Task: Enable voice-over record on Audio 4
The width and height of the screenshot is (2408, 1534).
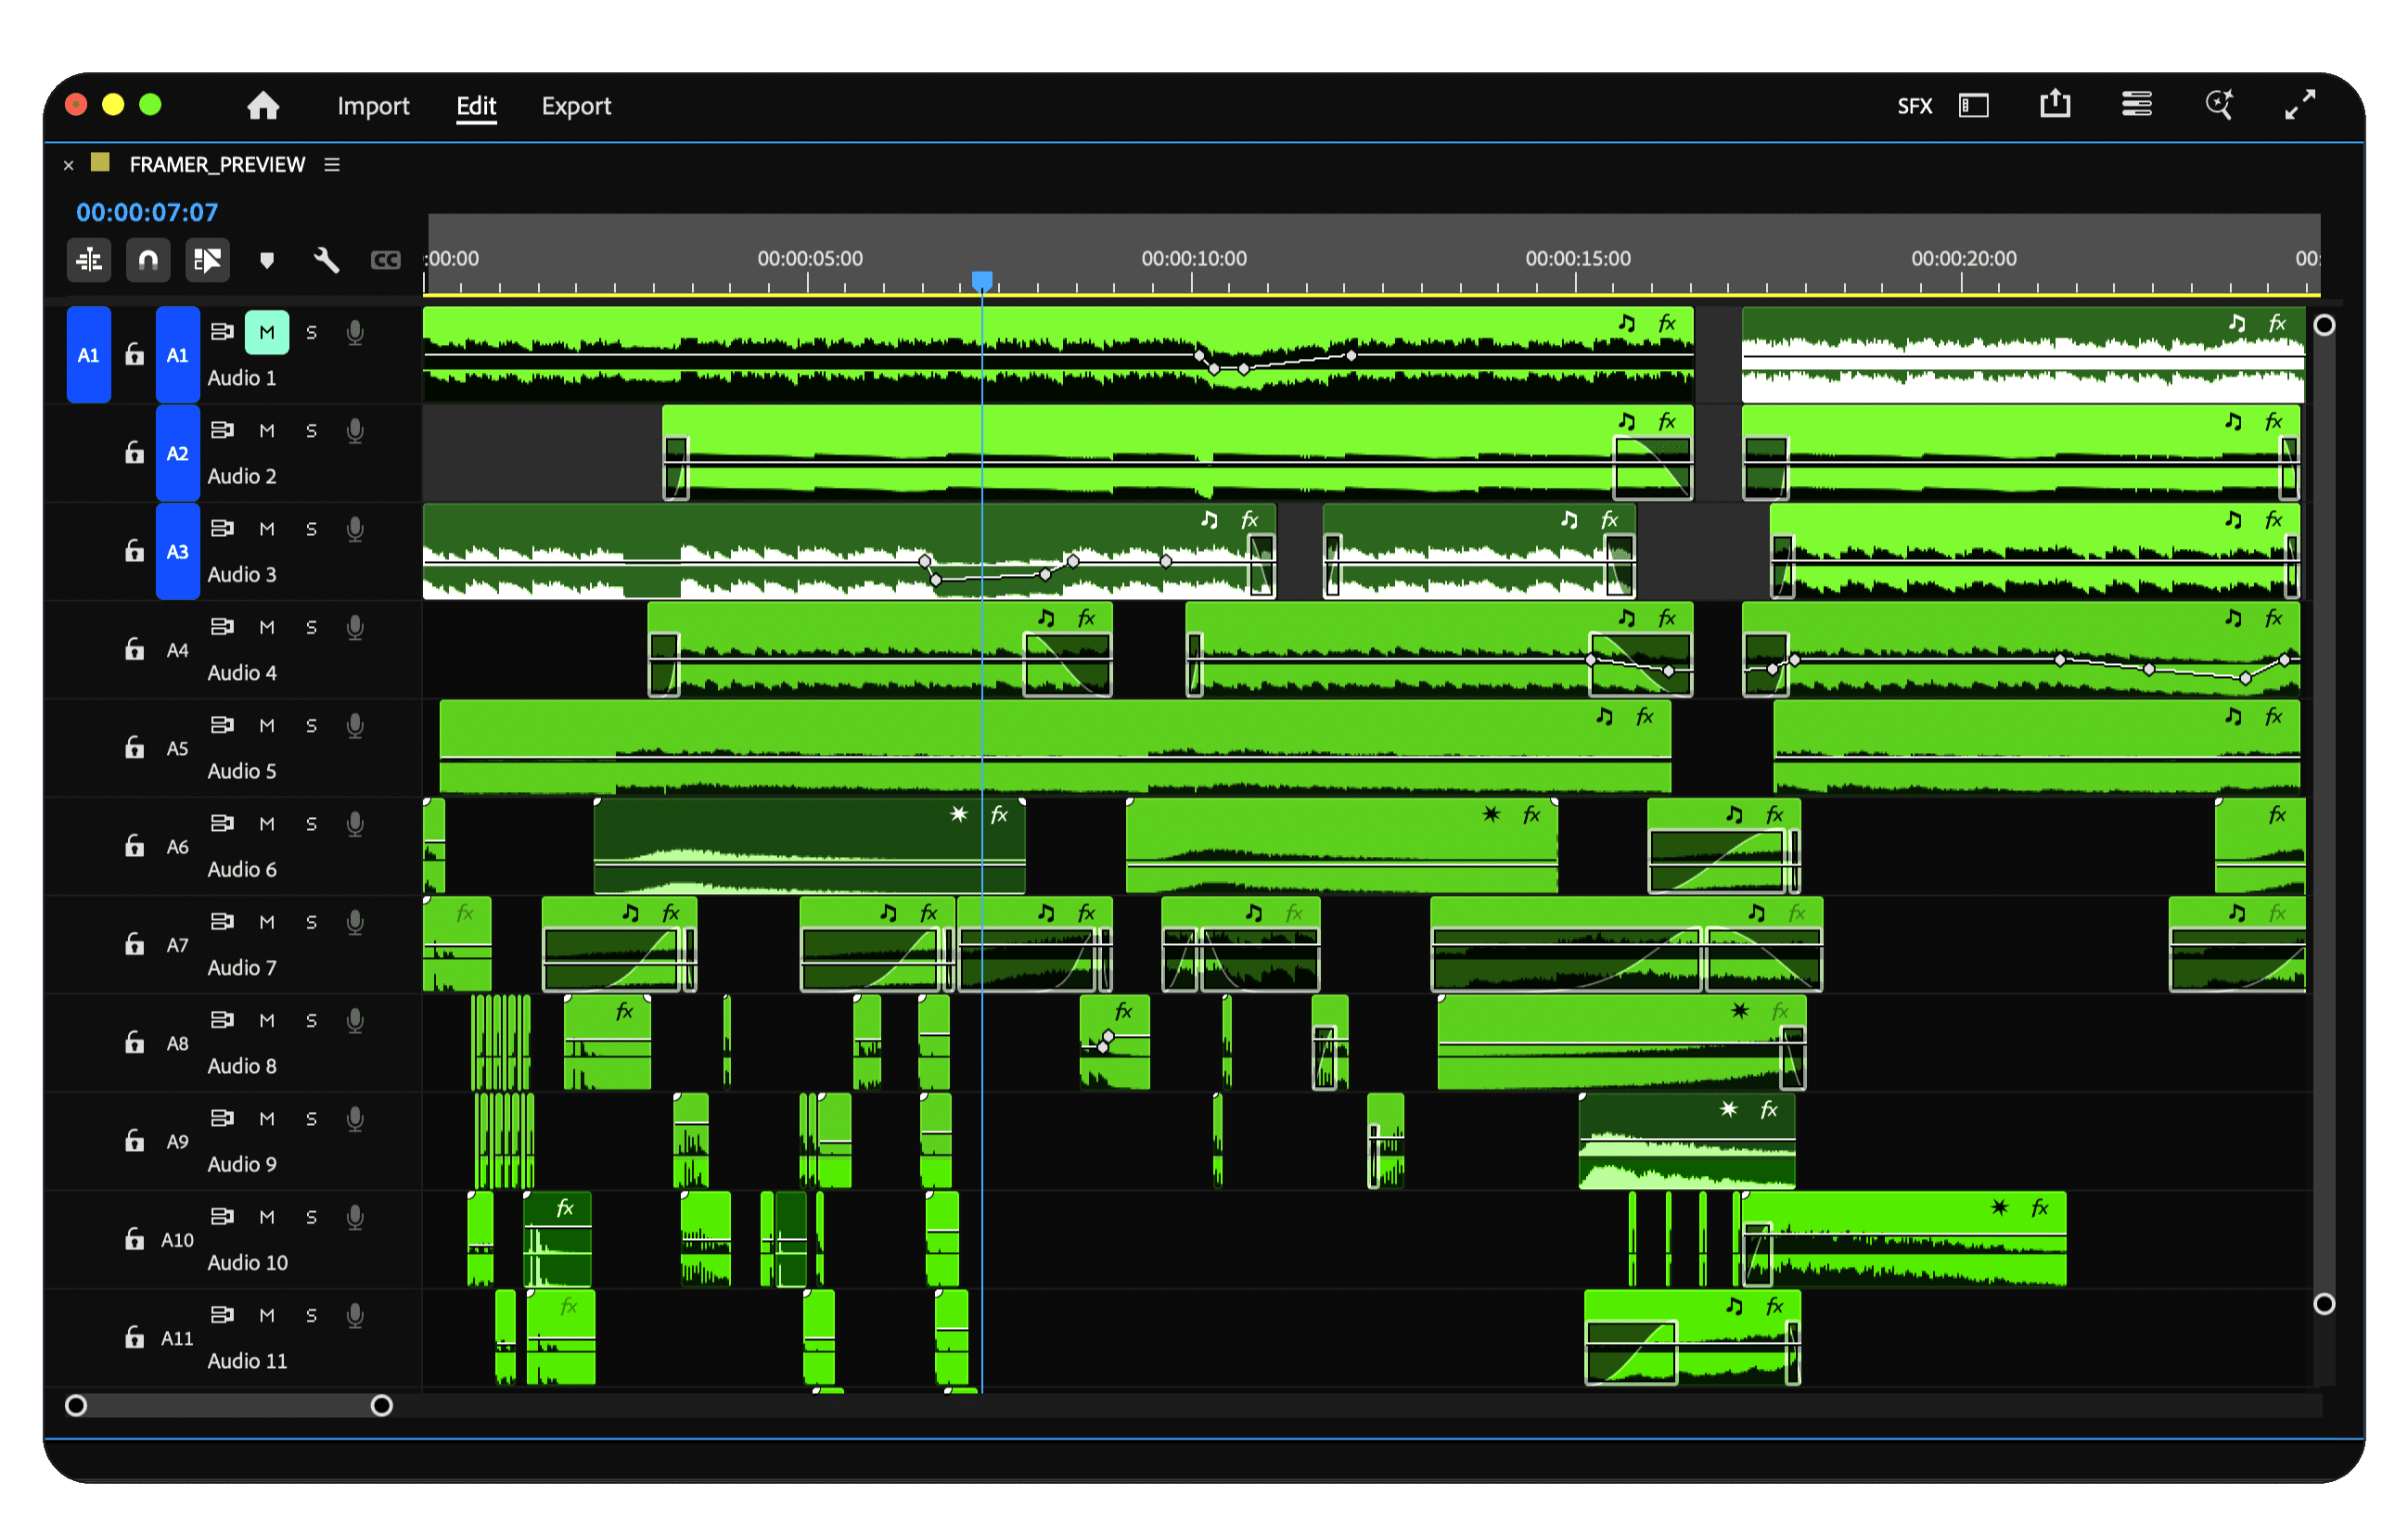Action: (x=355, y=627)
